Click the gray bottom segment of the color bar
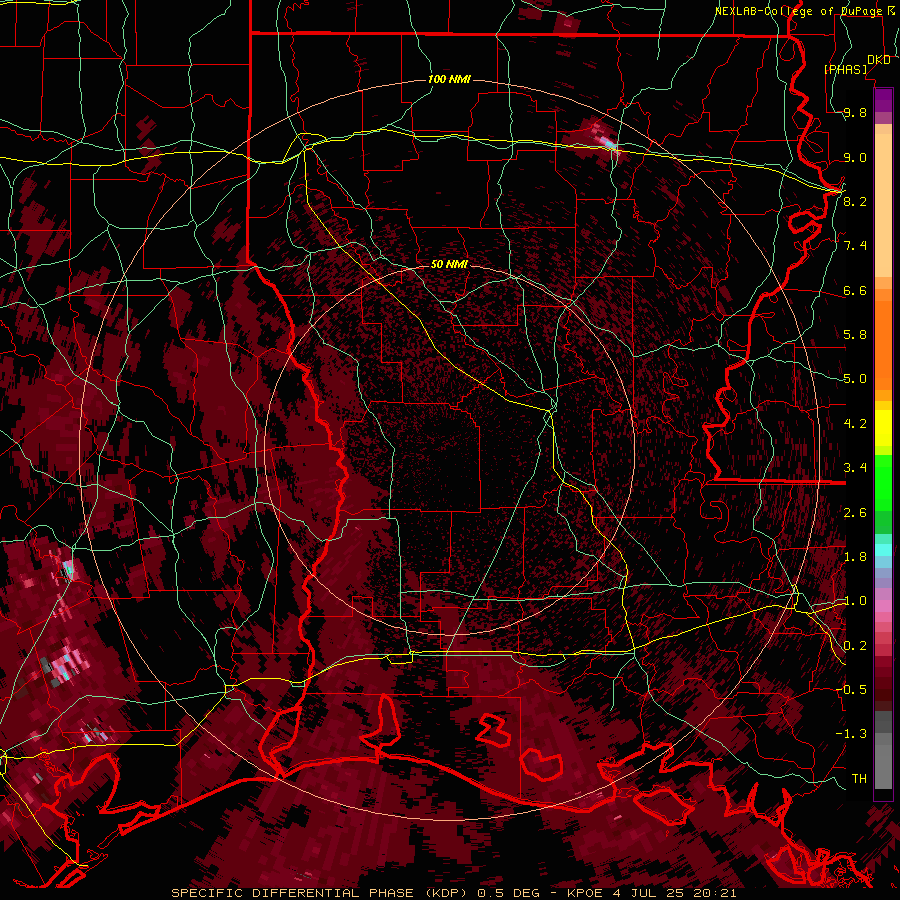 tap(883, 769)
